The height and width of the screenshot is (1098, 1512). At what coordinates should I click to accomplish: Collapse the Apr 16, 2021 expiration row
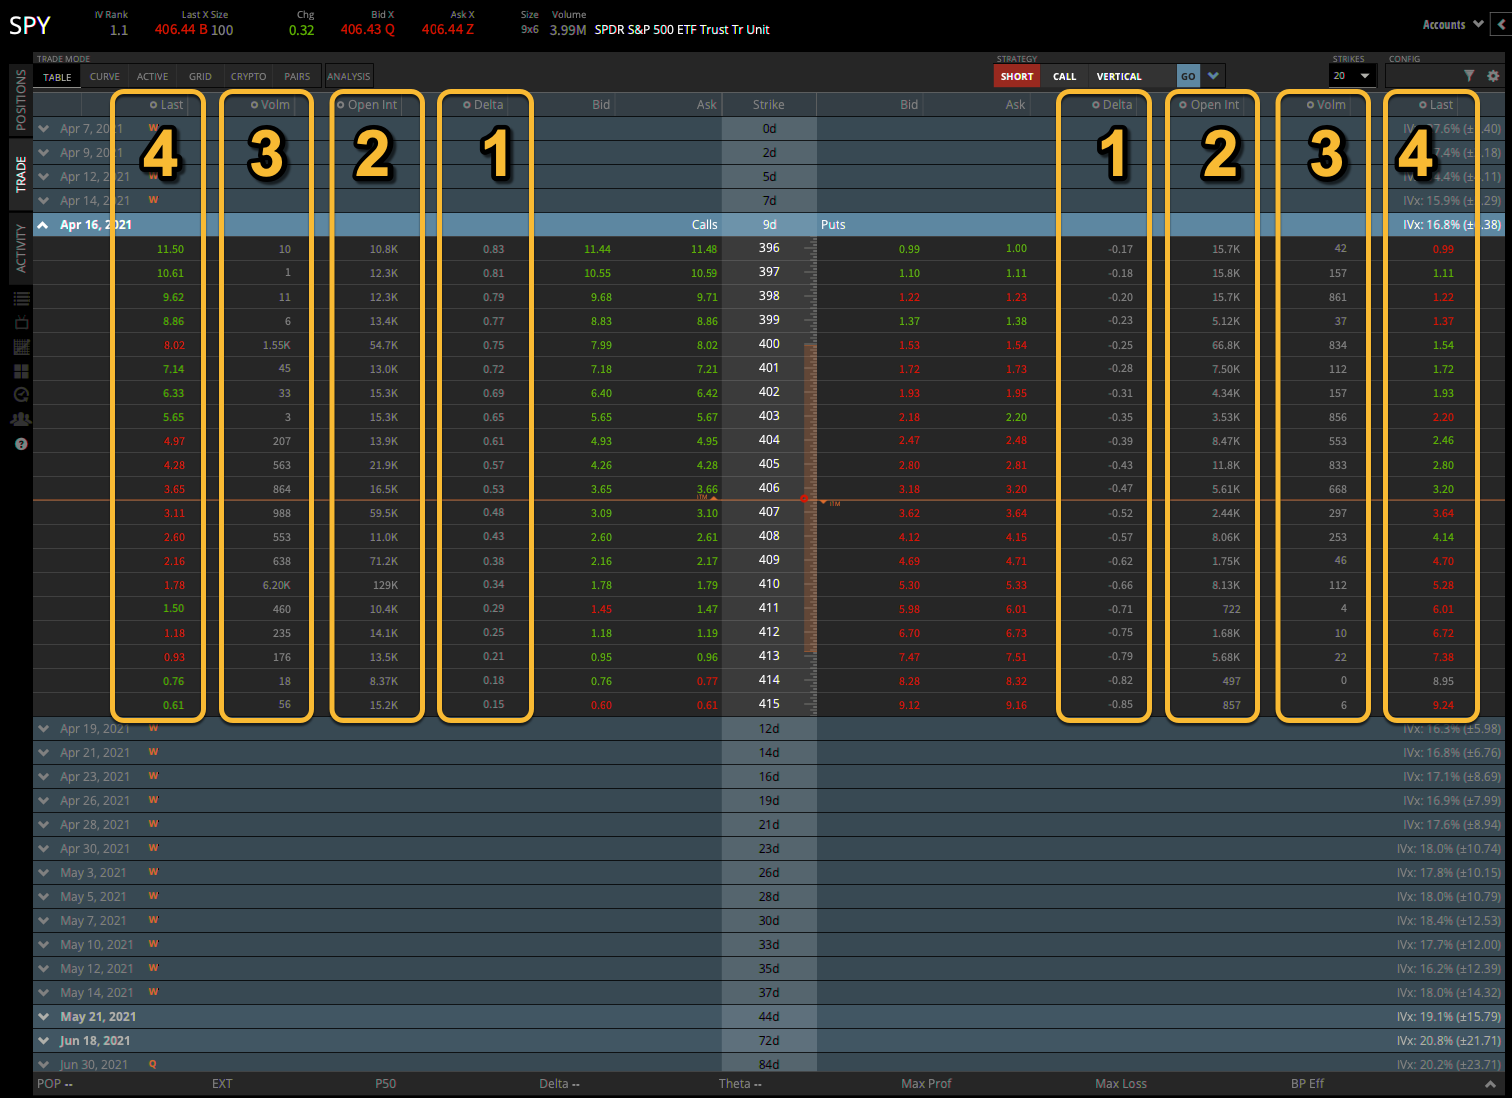click(x=42, y=224)
